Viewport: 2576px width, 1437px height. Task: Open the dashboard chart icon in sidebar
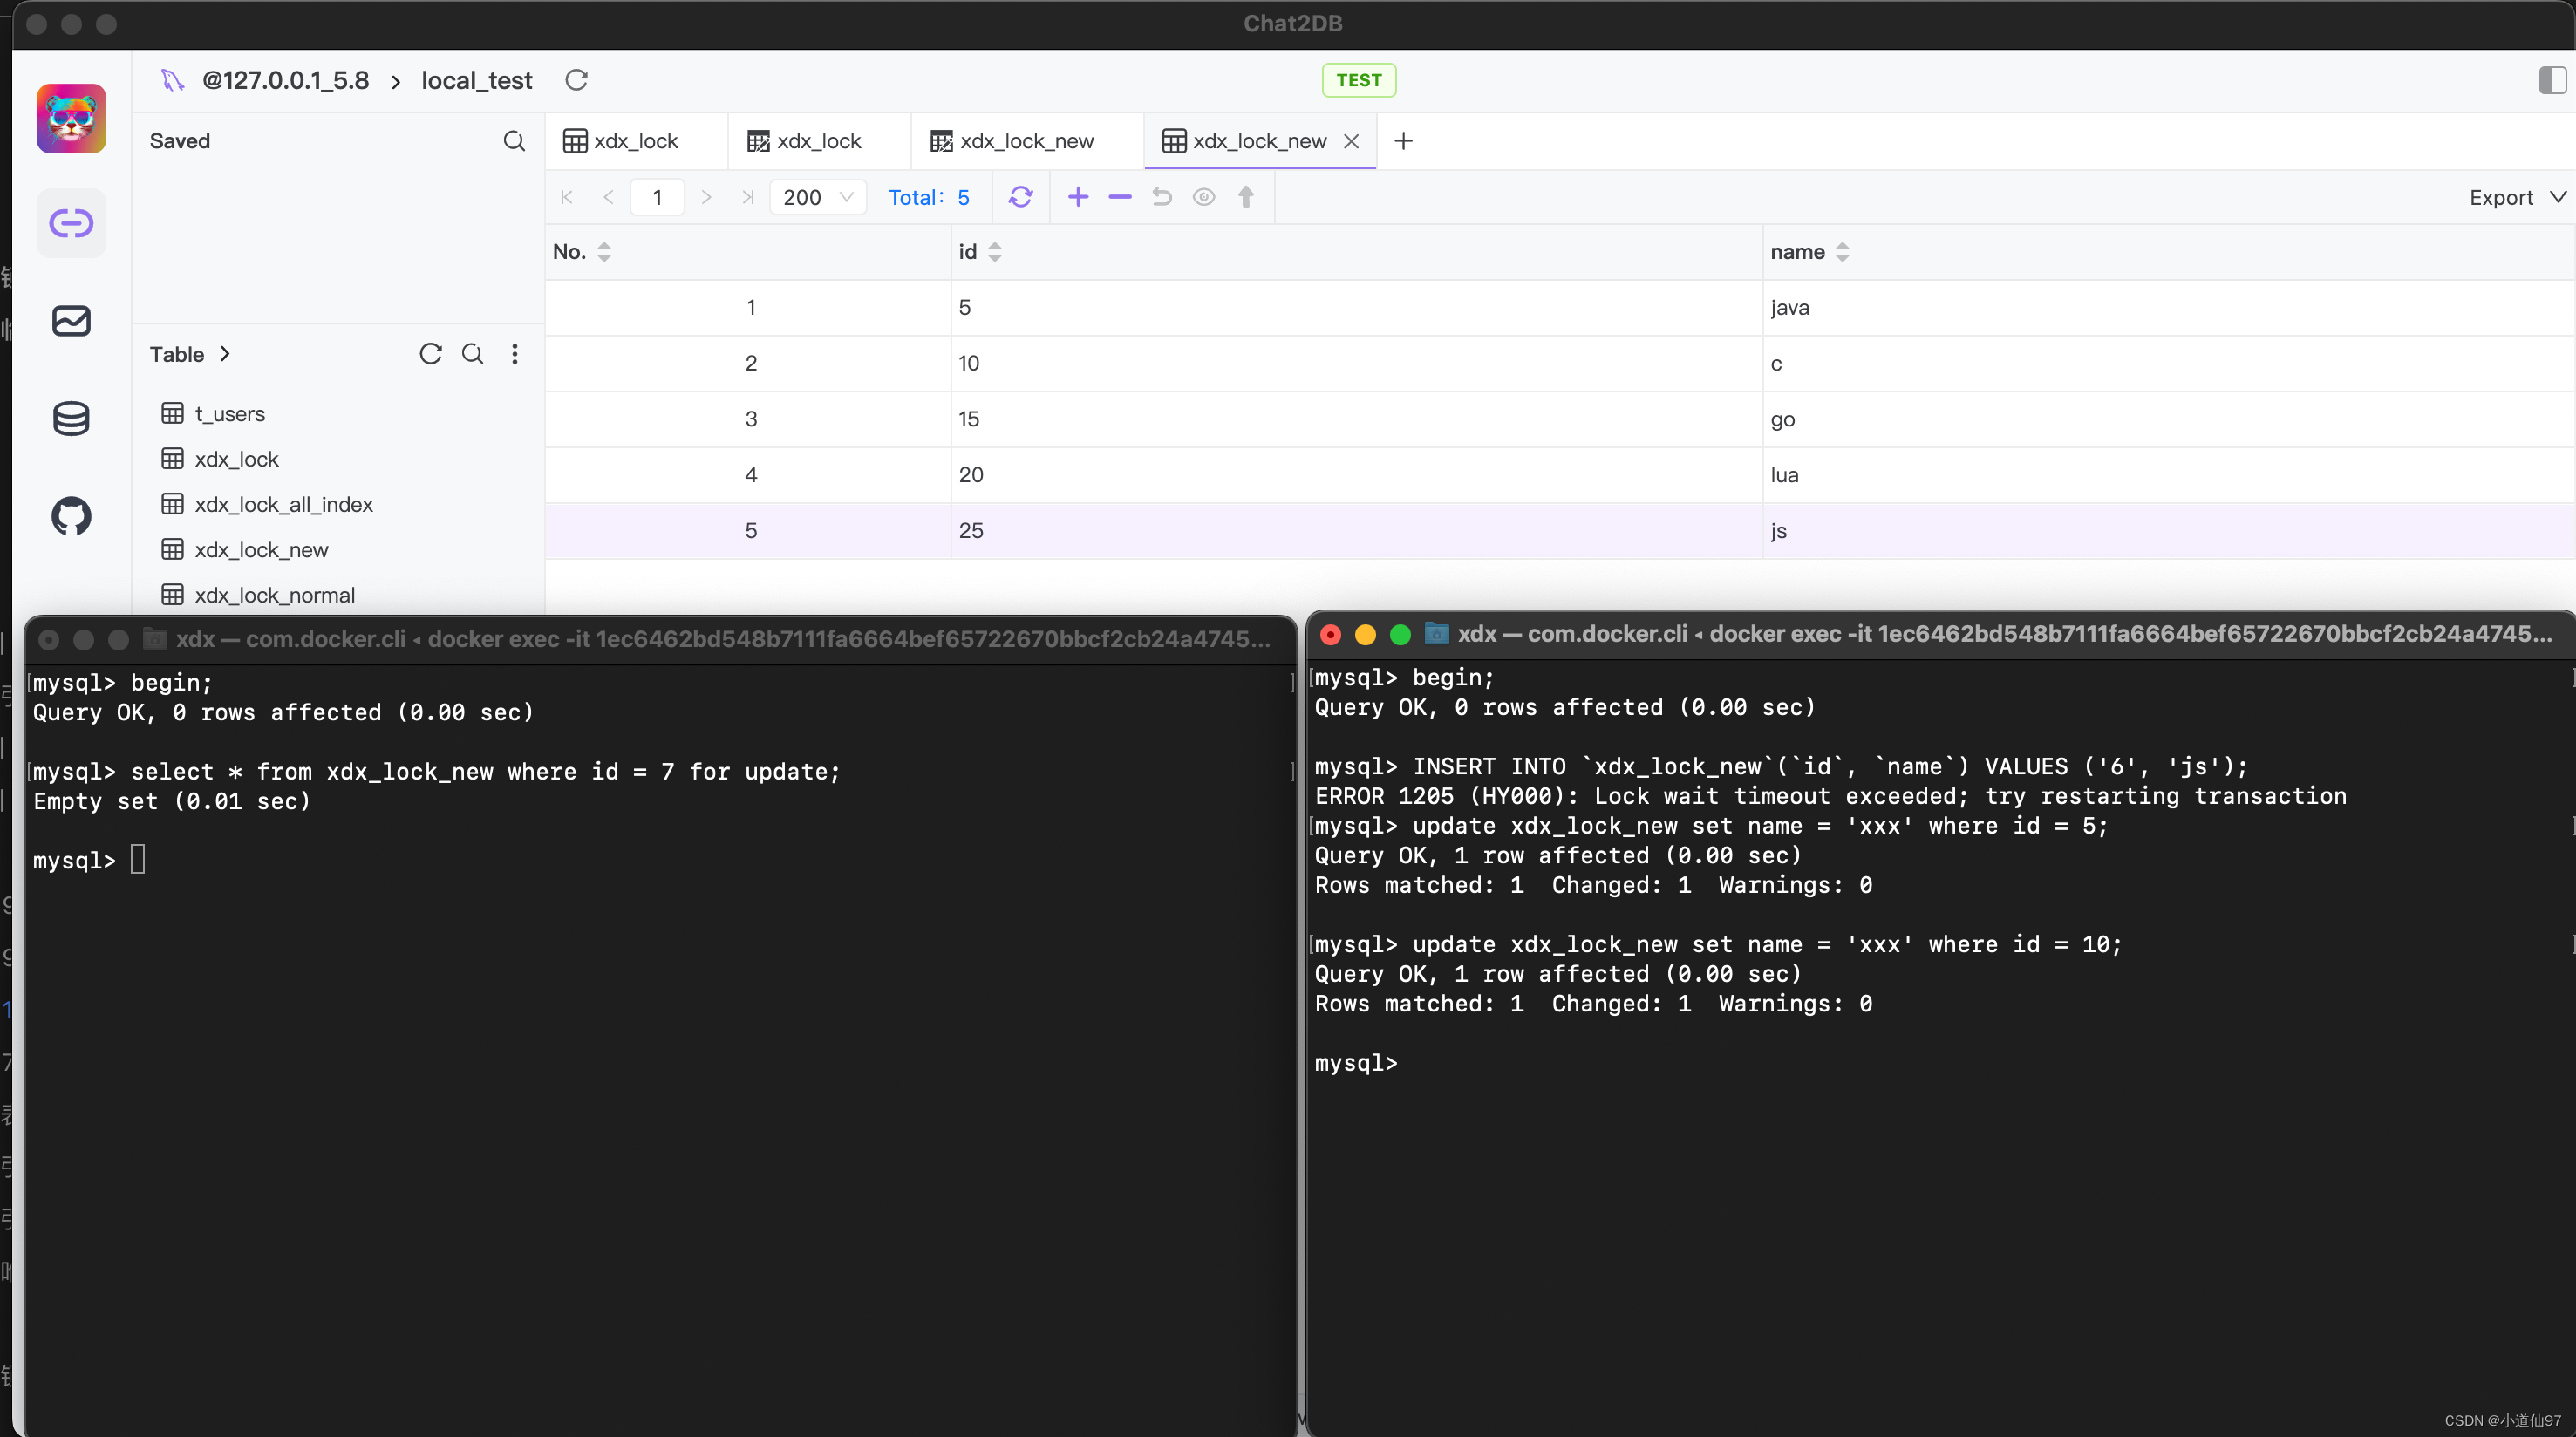pyautogui.click(x=71, y=321)
